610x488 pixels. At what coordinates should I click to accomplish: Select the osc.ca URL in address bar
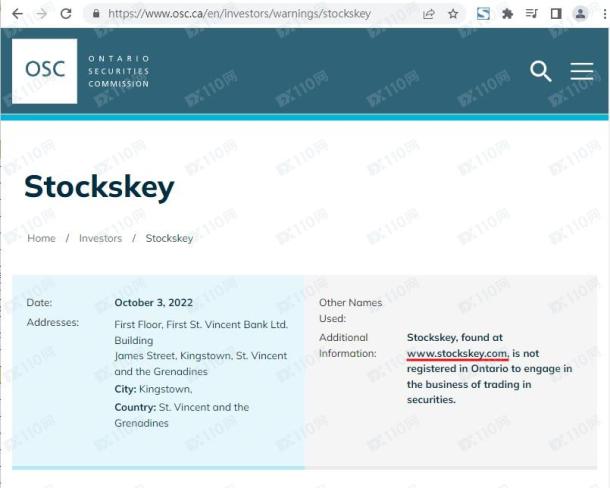[x=239, y=14]
